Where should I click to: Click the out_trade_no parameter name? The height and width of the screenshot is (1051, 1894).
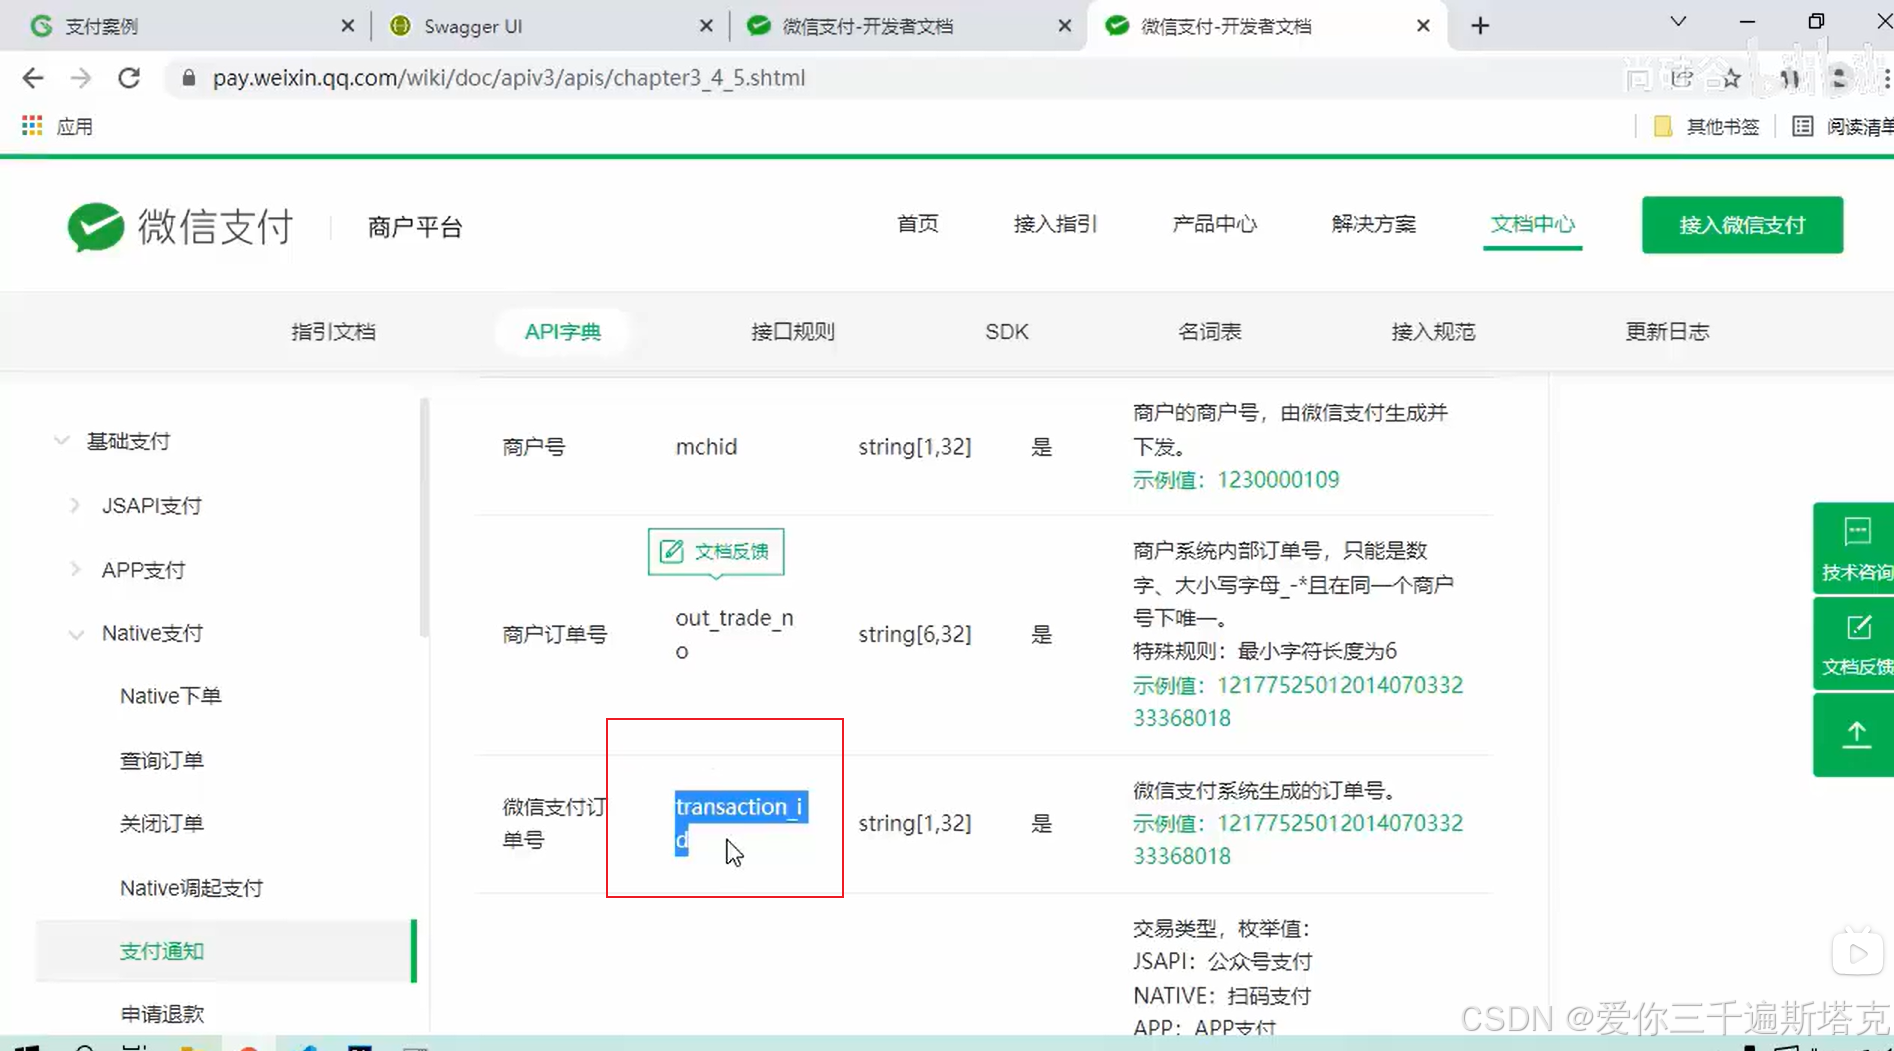coord(734,634)
